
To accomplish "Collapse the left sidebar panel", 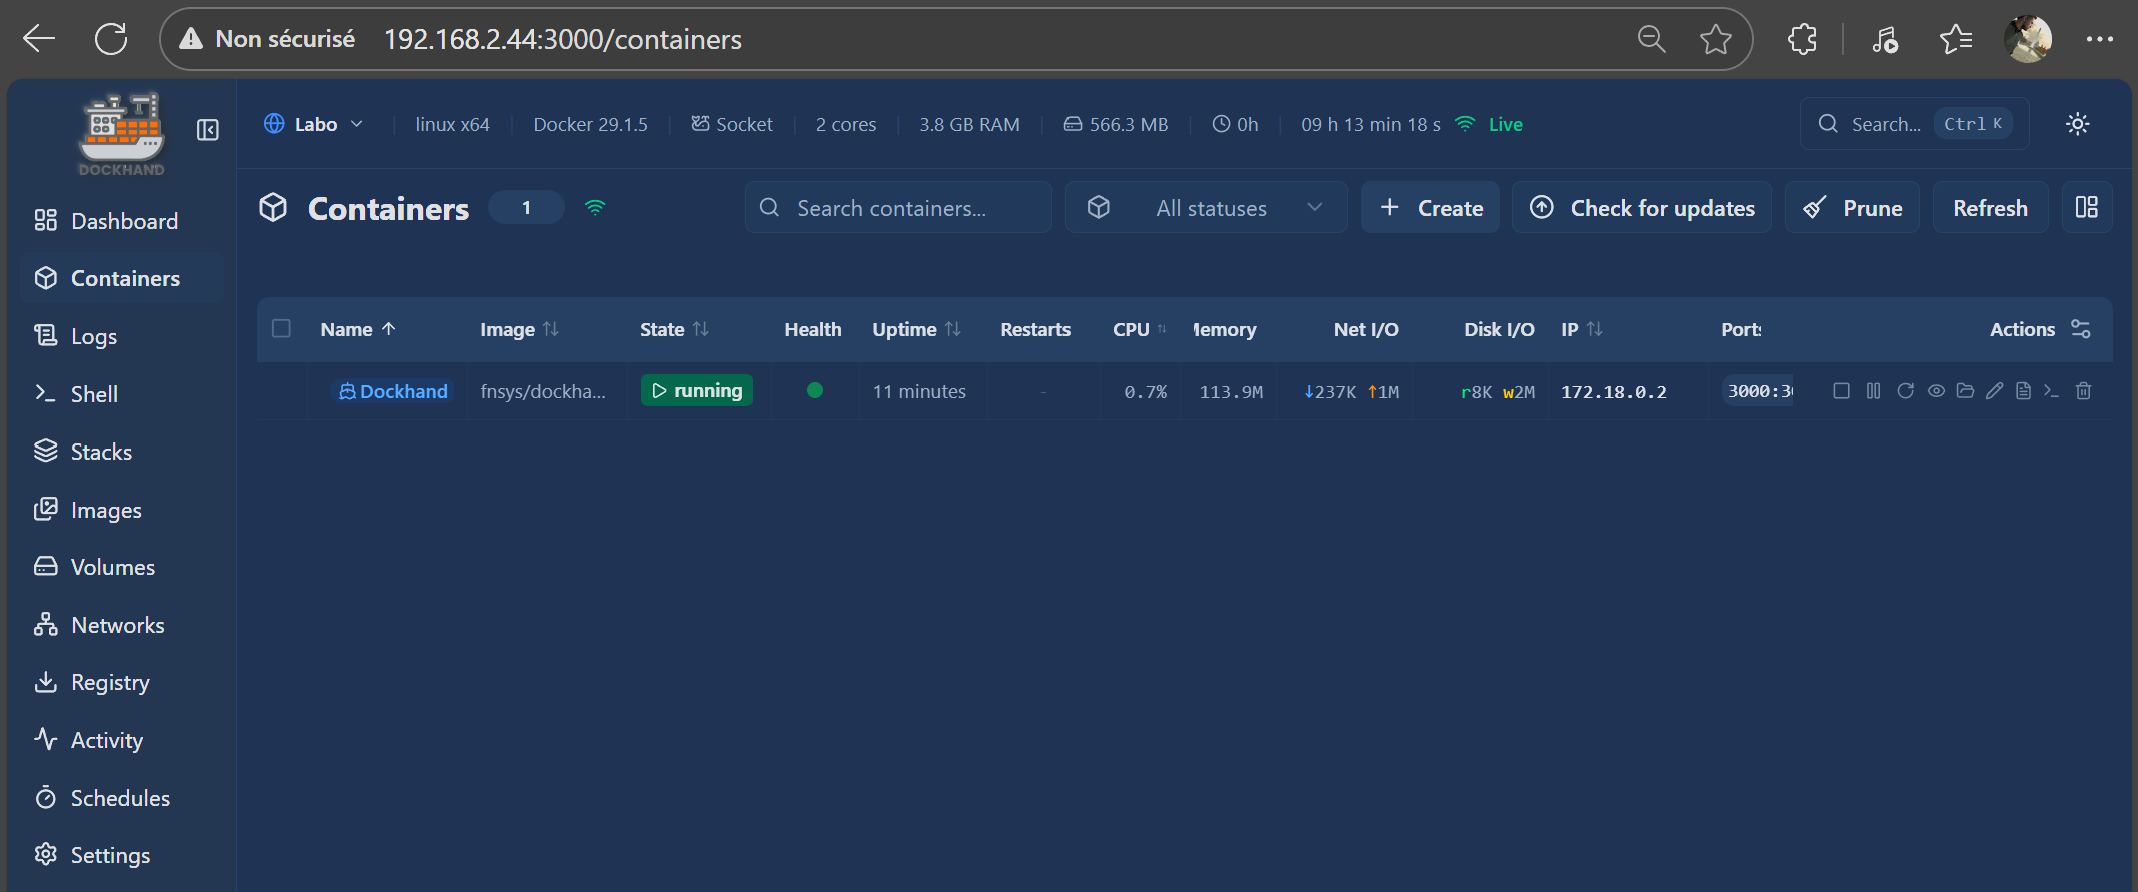I will 208,130.
